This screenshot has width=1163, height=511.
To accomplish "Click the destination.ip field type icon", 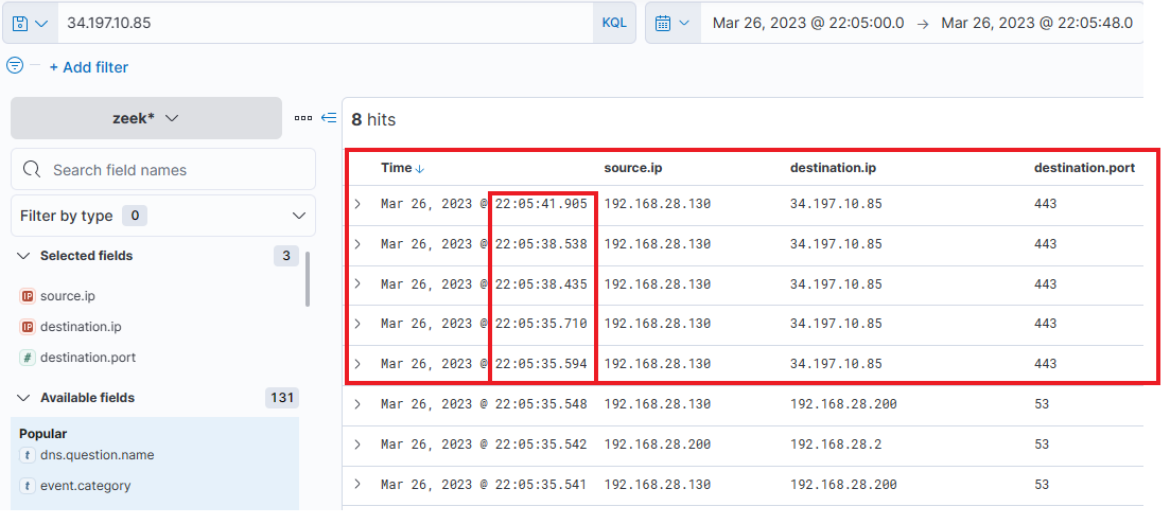I will tap(27, 327).
